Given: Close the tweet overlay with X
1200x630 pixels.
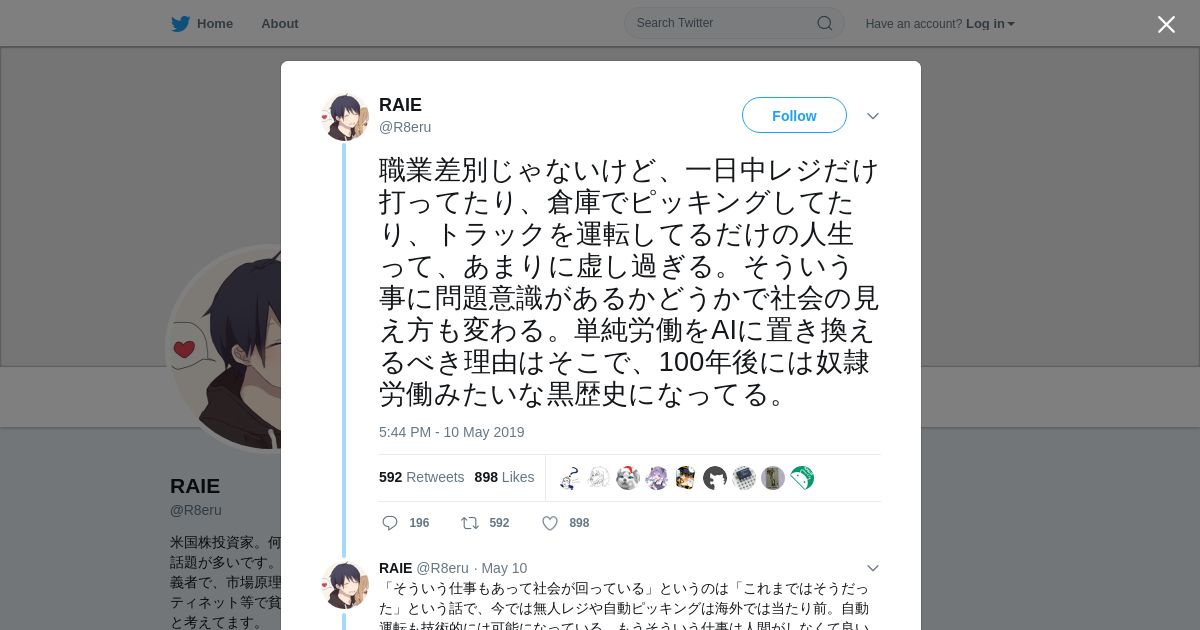Looking at the screenshot, I should (1166, 24).
